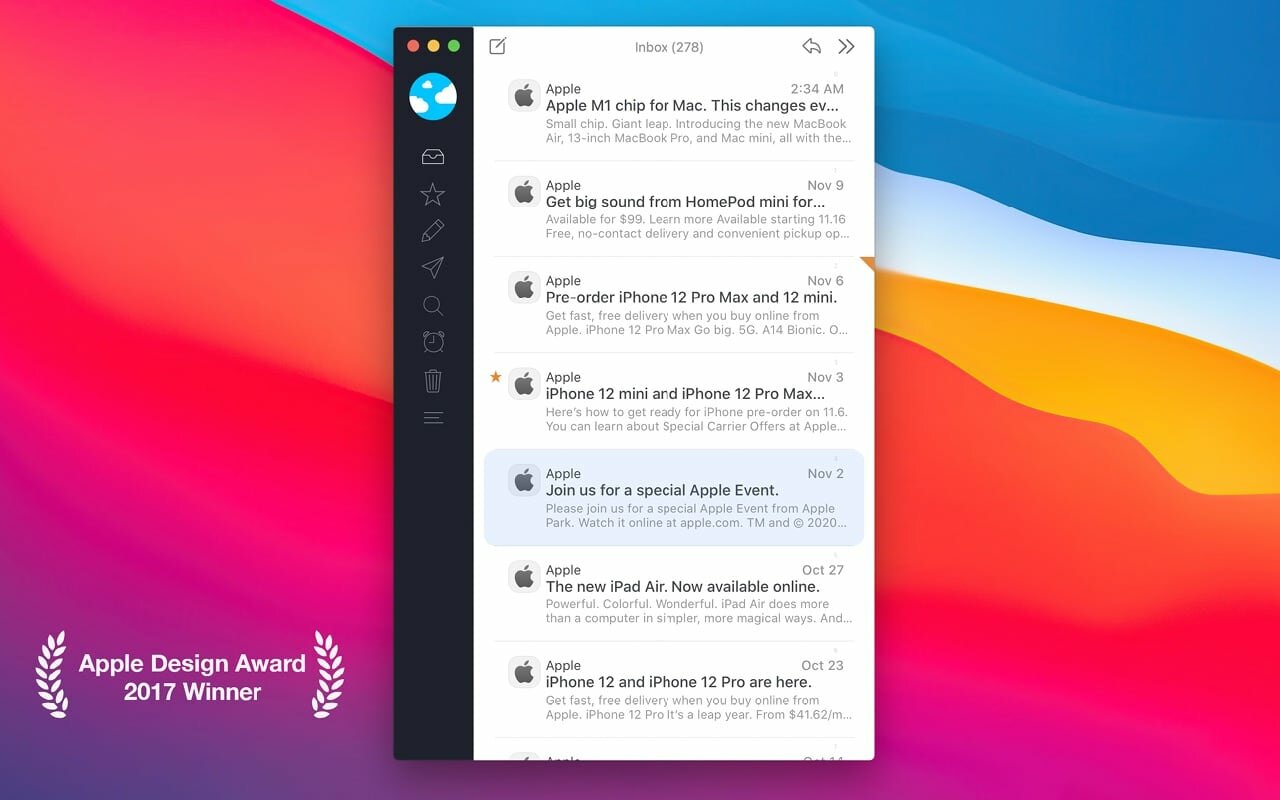This screenshot has width=1280, height=800.
Task: Click Apple avatar on Oct 23 email
Action: [x=524, y=672]
